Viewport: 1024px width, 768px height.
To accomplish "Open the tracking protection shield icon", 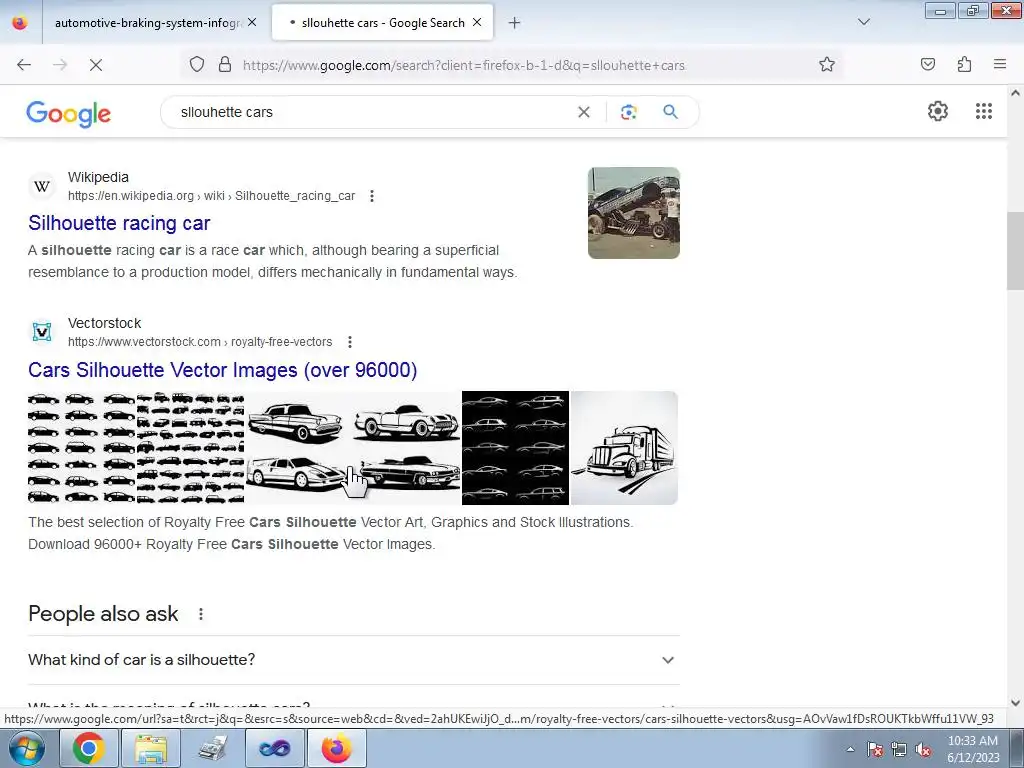I will tap(197, 64).
